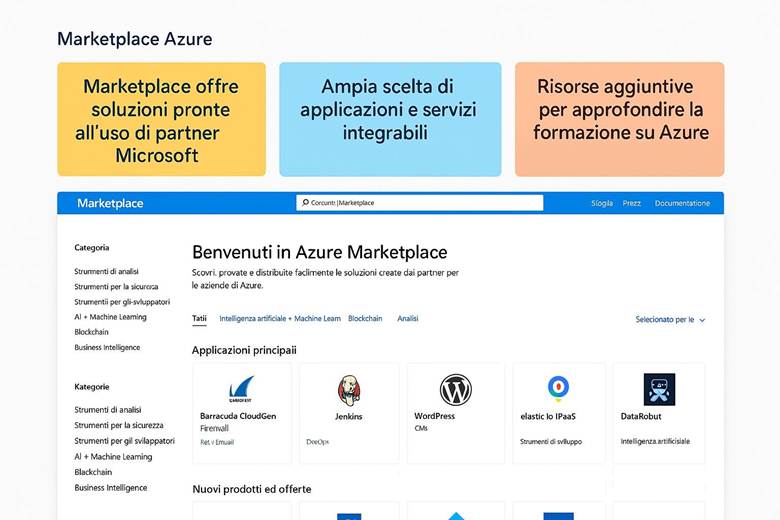Screen dimensions: 780x520
Task: Switch to Intelligenza artificiale + Machine Learn tab
Action: [x=280, y=318]
